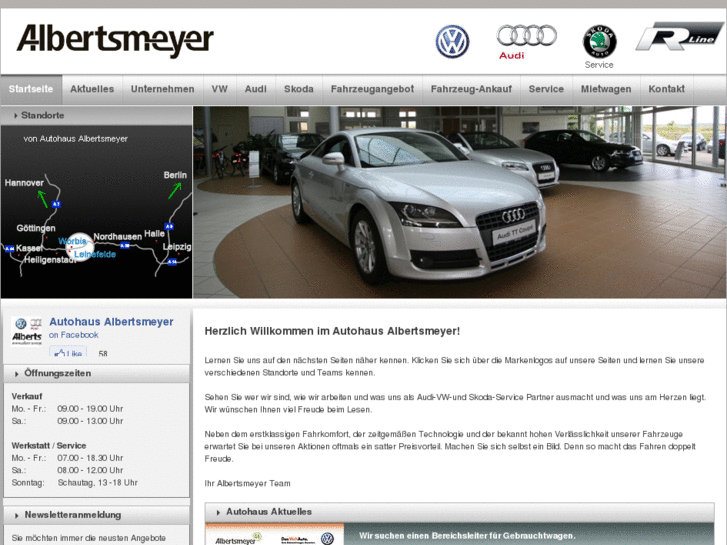Click the Audi TT Coupé showroom banner image
This screenshot has height=545, width=727.
point(459,202)
